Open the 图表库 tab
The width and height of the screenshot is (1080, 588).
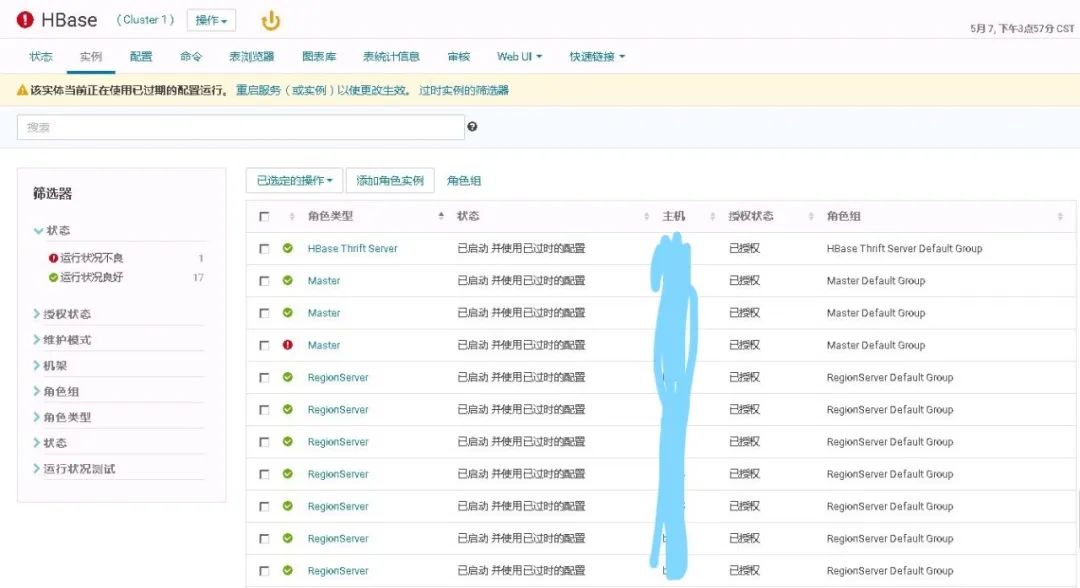point(319,56)
